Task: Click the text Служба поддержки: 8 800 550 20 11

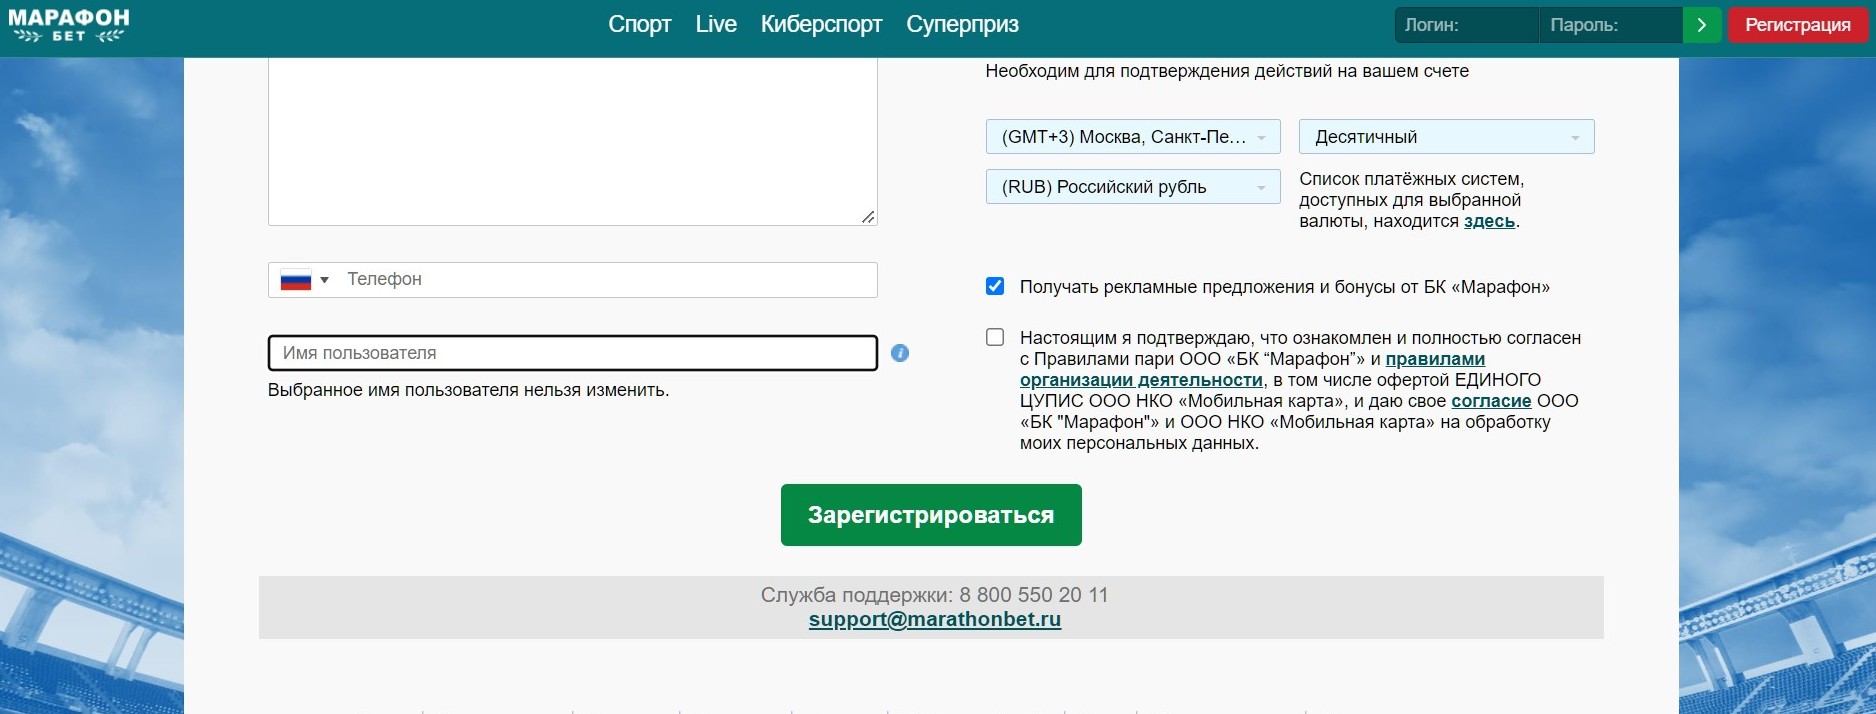Action: click(x=934, y=595)
